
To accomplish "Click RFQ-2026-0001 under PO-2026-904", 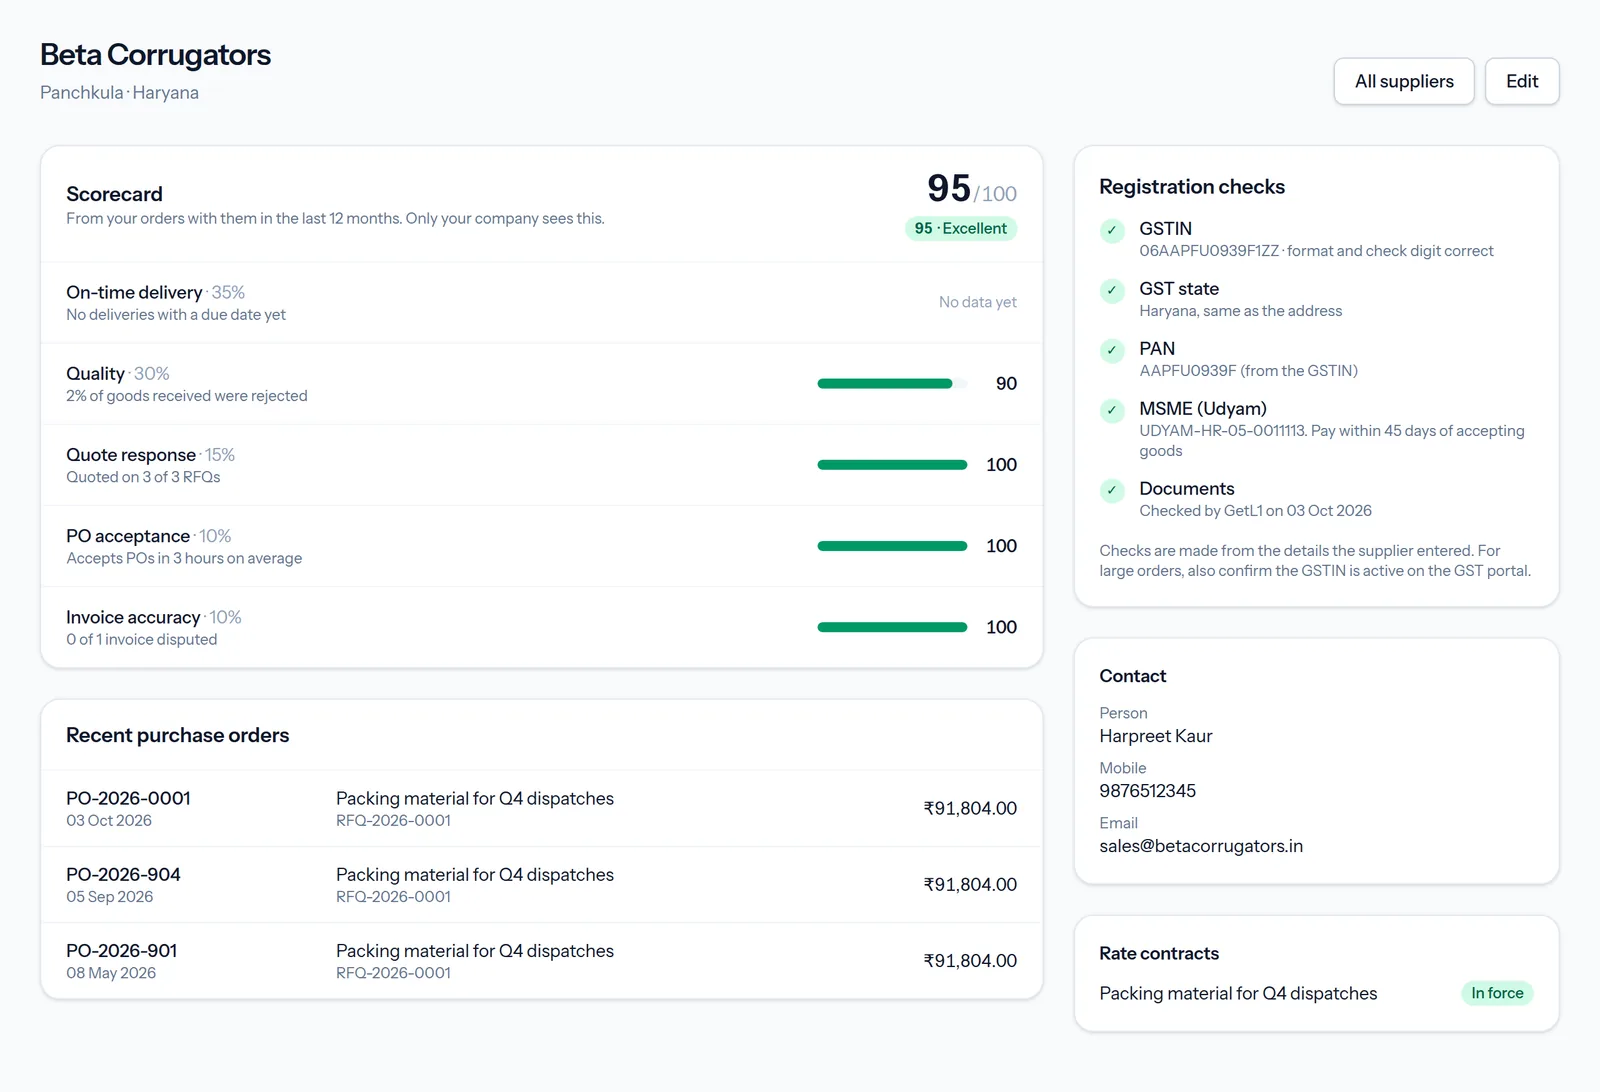I will click(393, 897).
